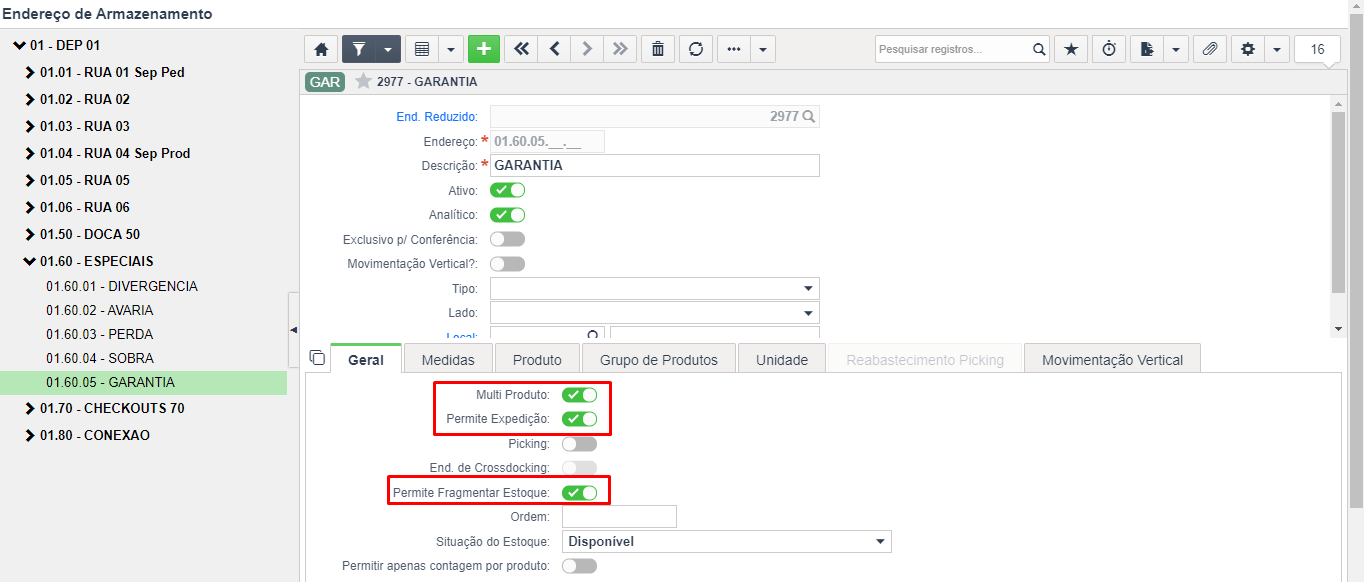Open the settings gear icon

1248,48
